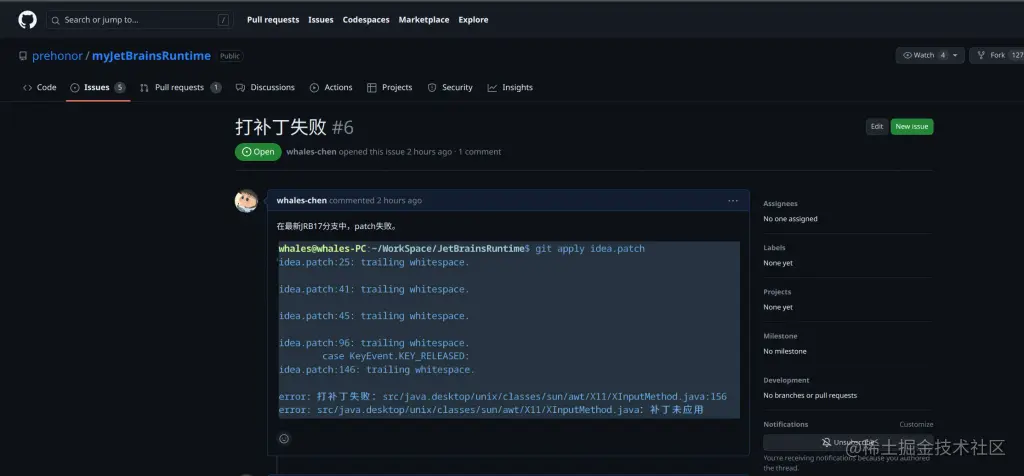Image resolution: width=1024 pixels, height=476 pixels.
Task: Click the Fork button
Action: pyautogui.click(x=997, y=56)
